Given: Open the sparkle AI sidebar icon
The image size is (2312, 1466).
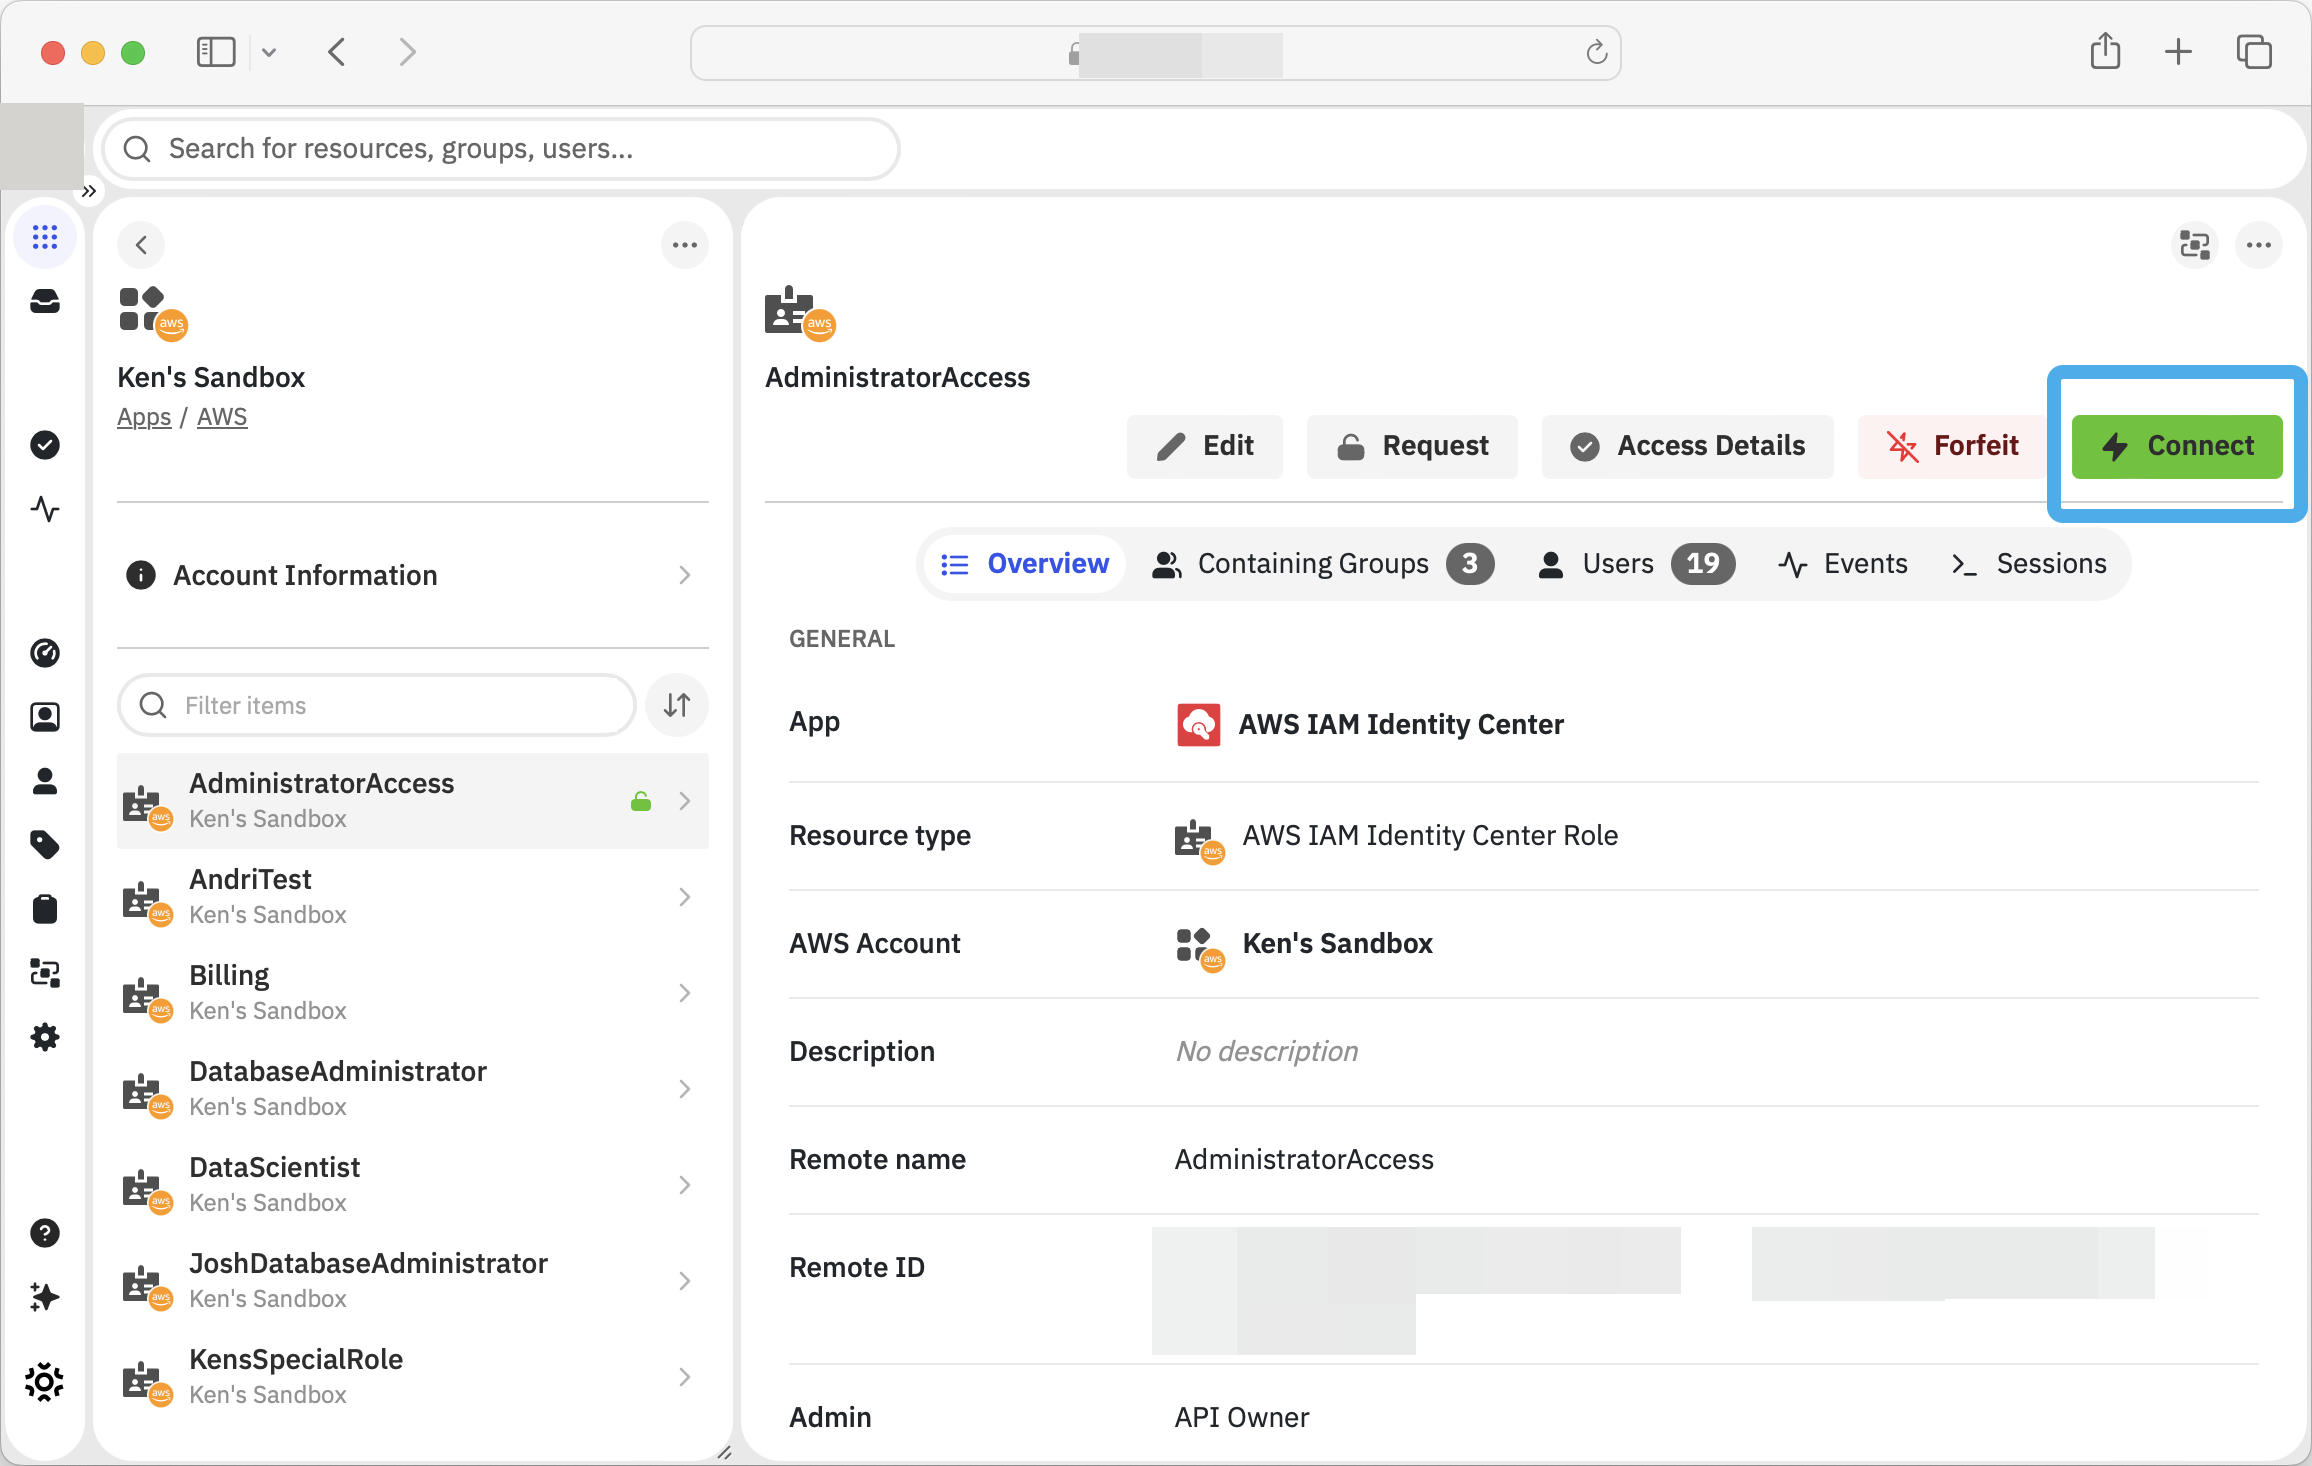Looking at the screenshot, I should (x=45, y=1297).
